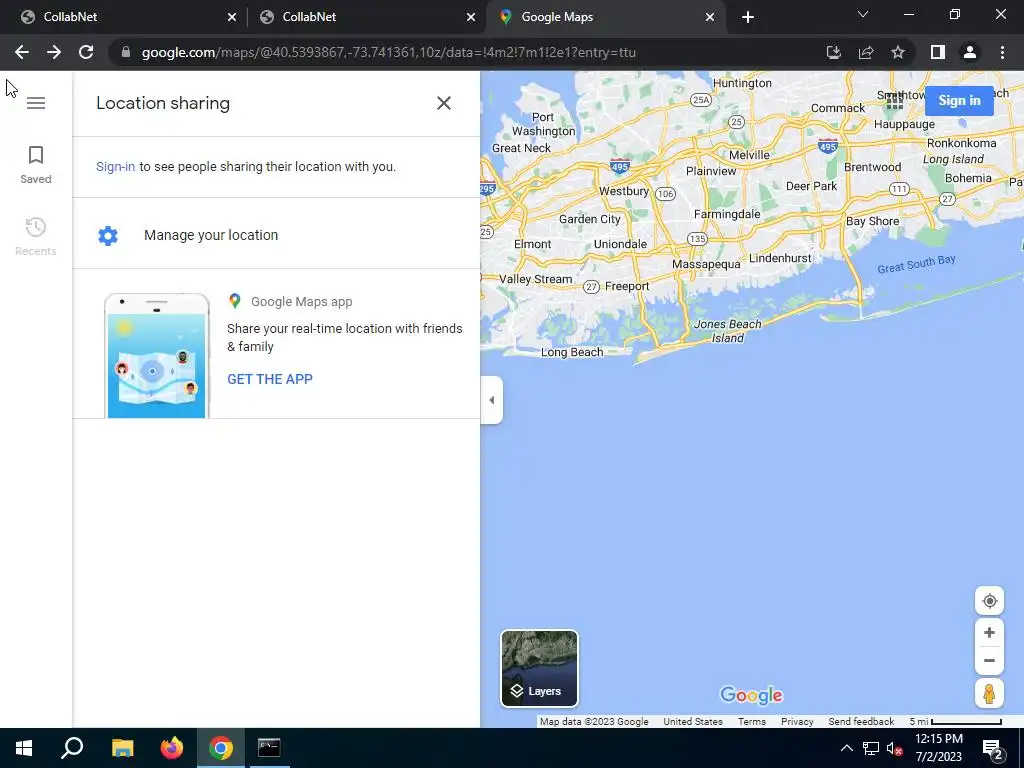Open the Windows Start menu
Screen dimensions: 1024x768
click(x=24, y=748)
